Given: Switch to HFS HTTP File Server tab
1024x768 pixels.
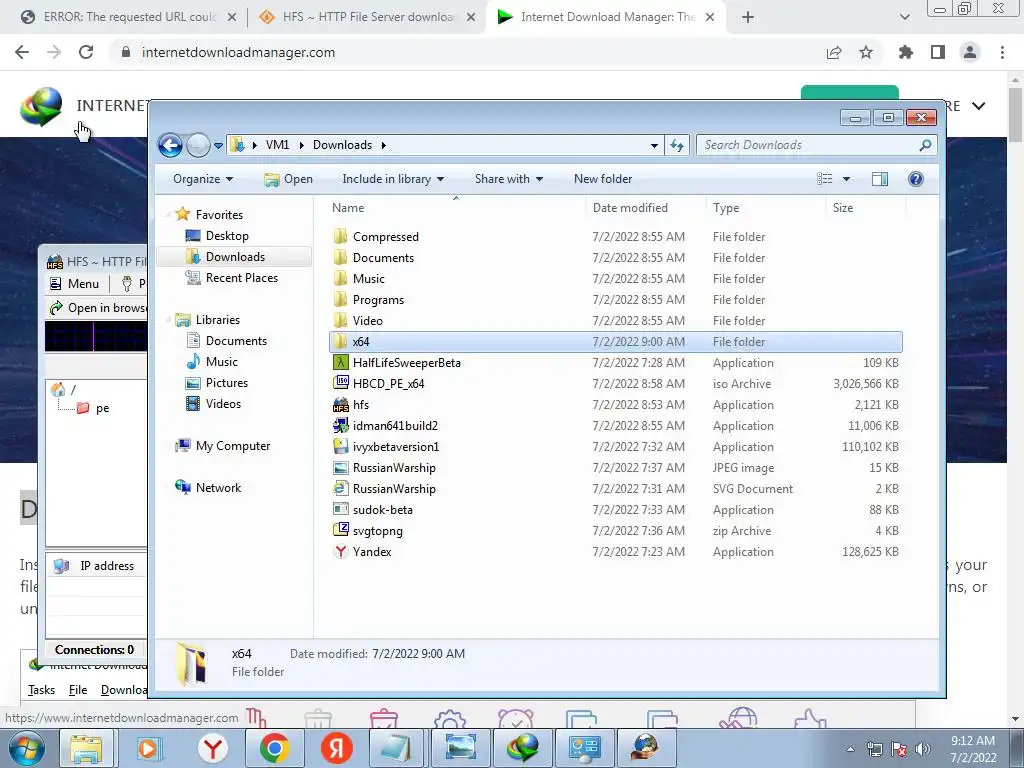Looking at the screenshot, I should tap(367, 17).
